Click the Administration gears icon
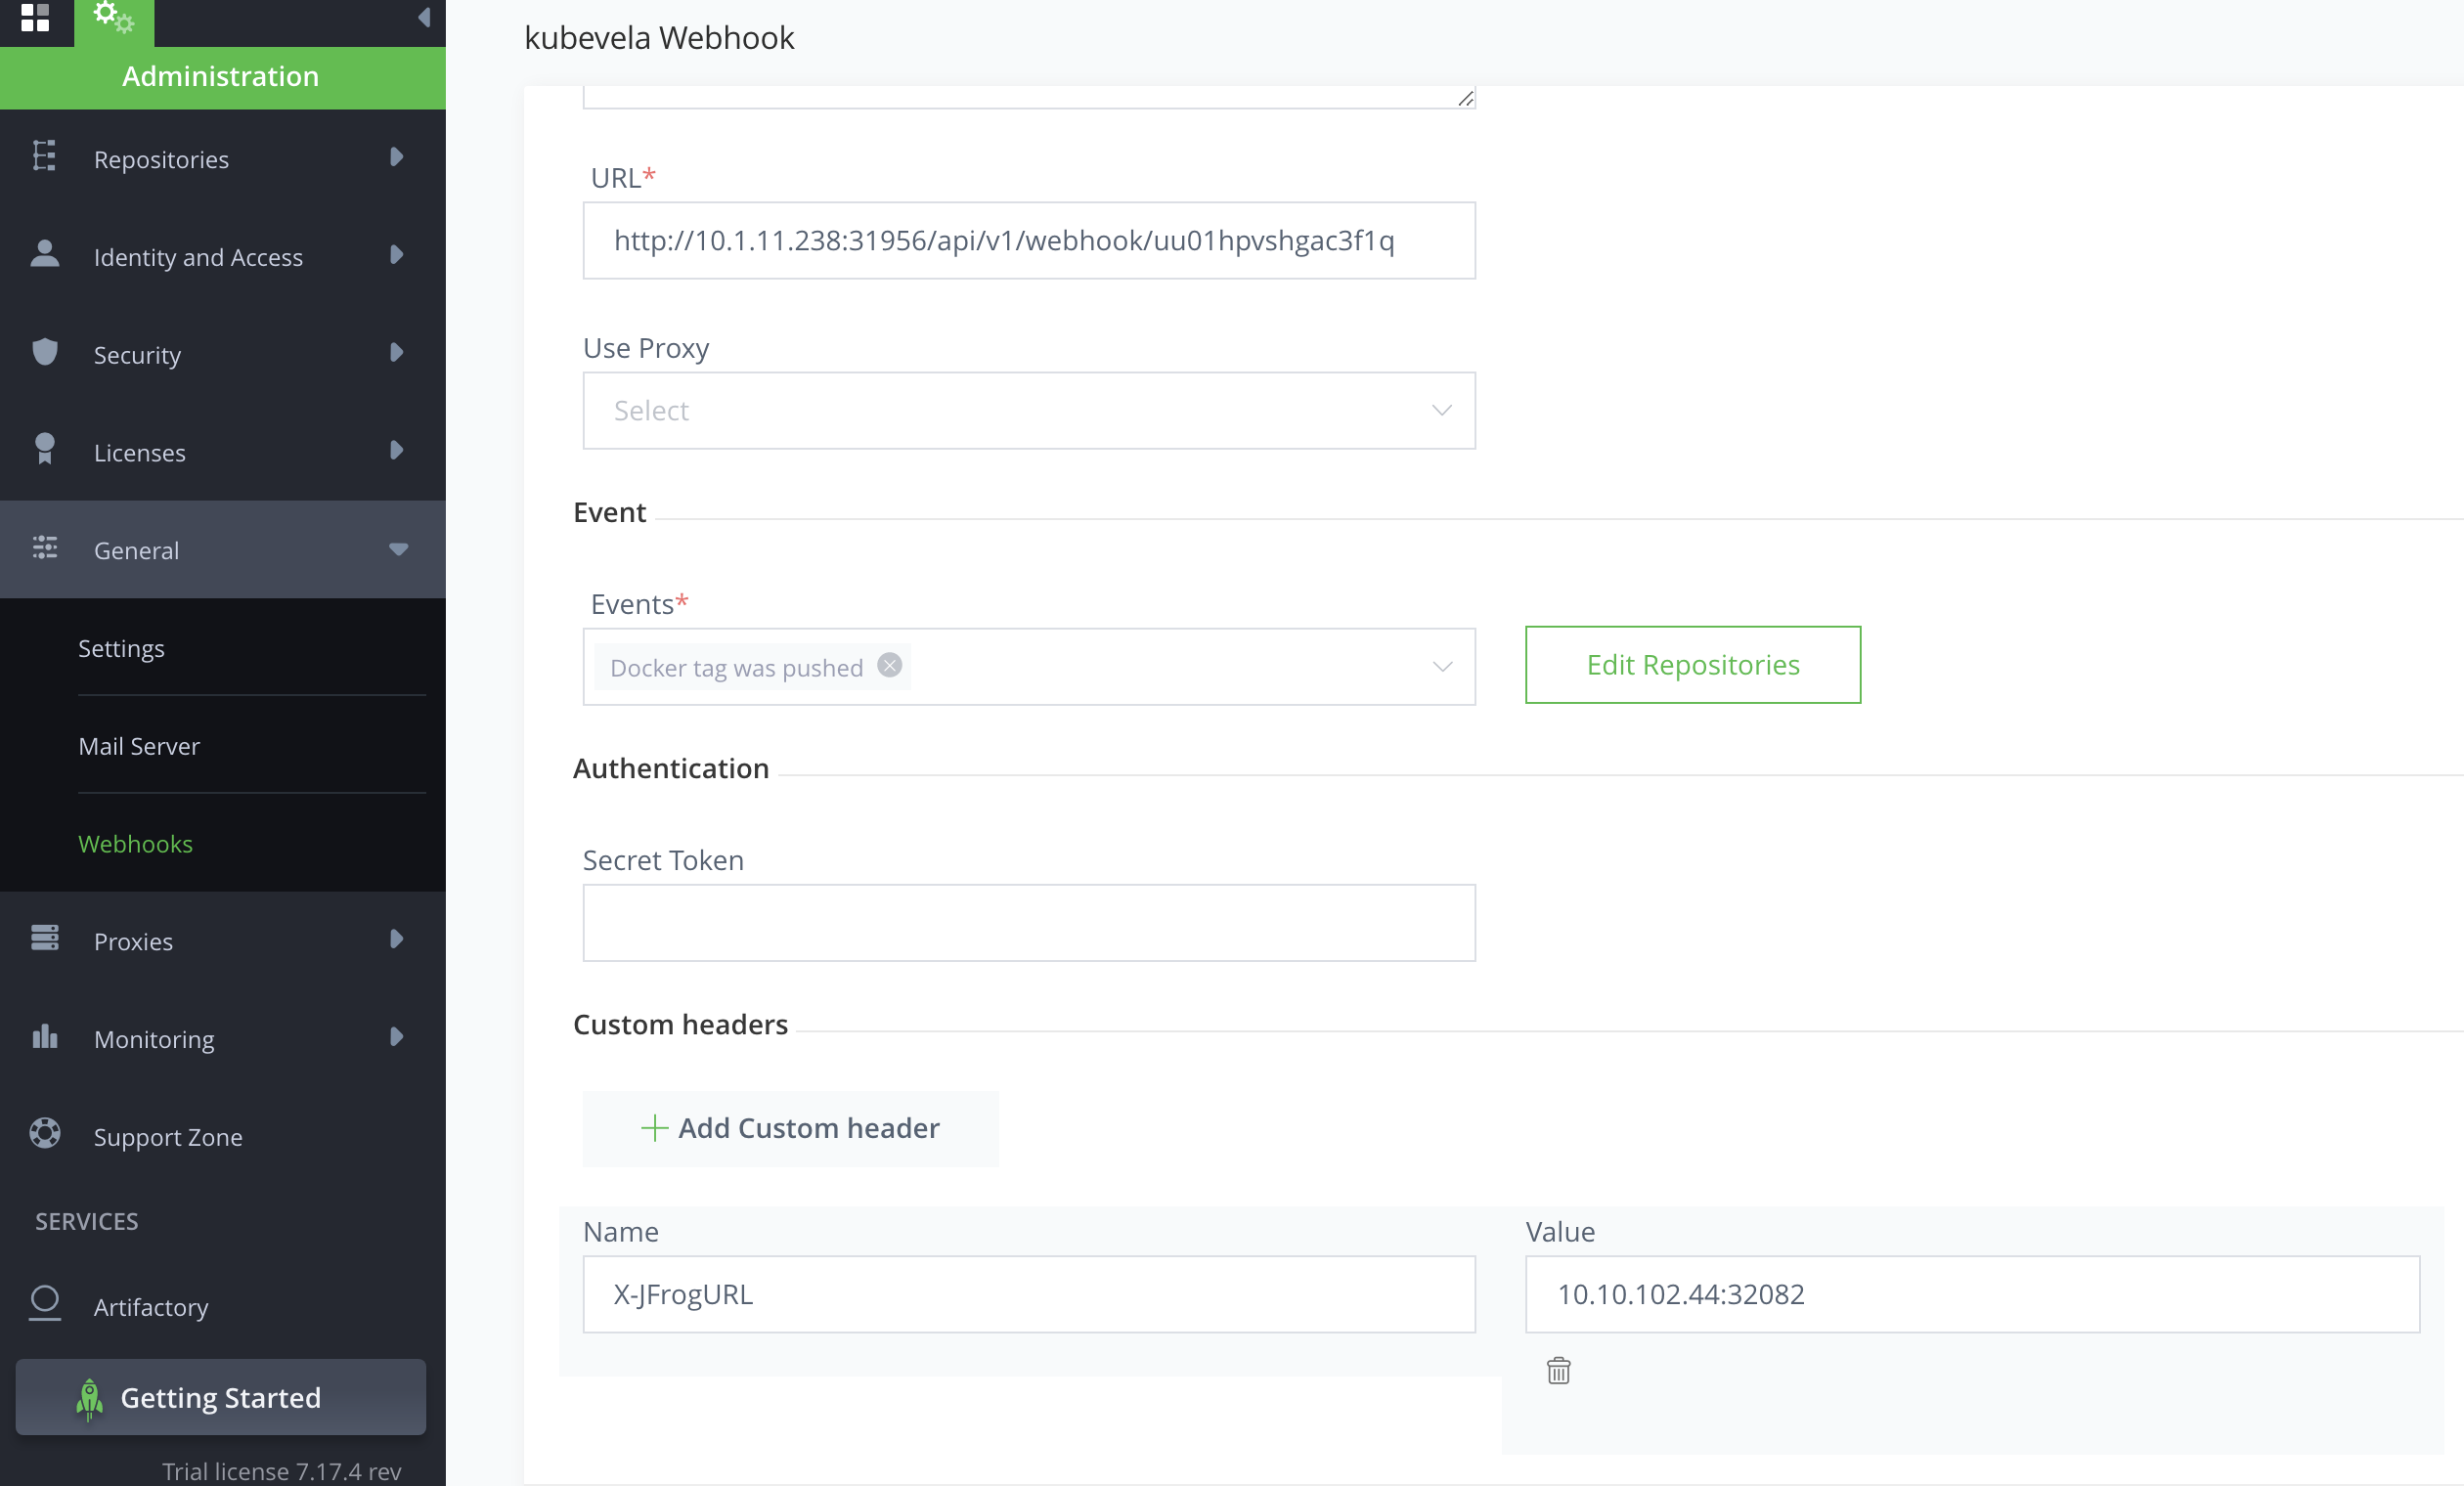 [113, 17]
